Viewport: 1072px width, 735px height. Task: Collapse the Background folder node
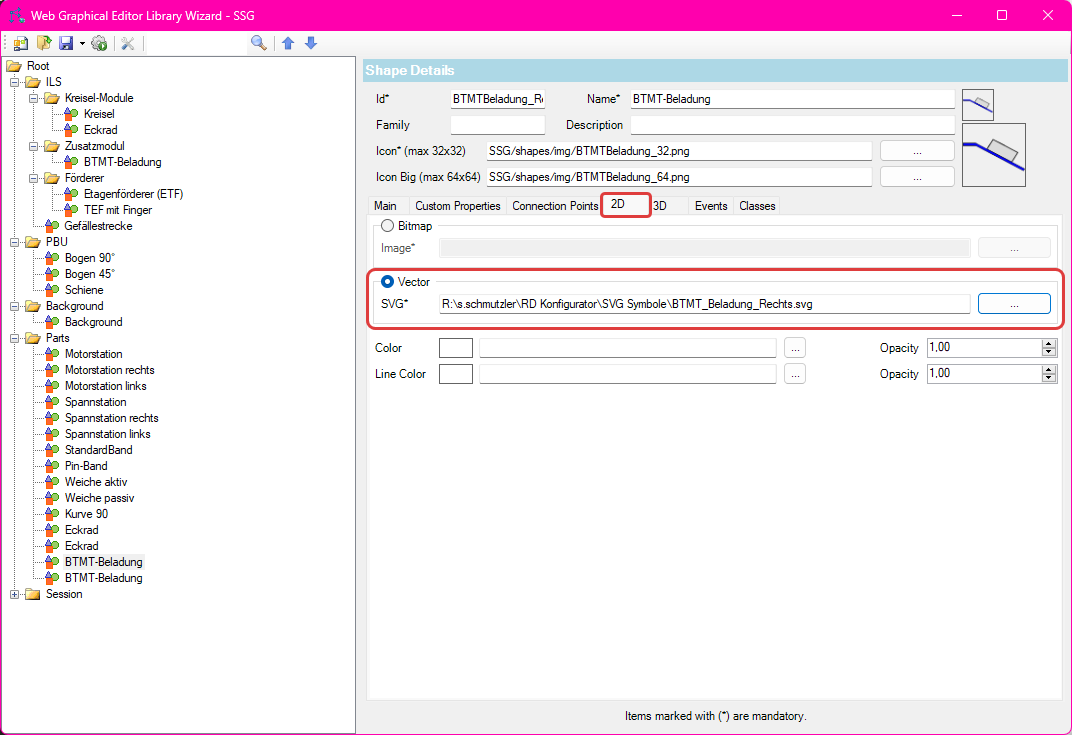(14, 306)
